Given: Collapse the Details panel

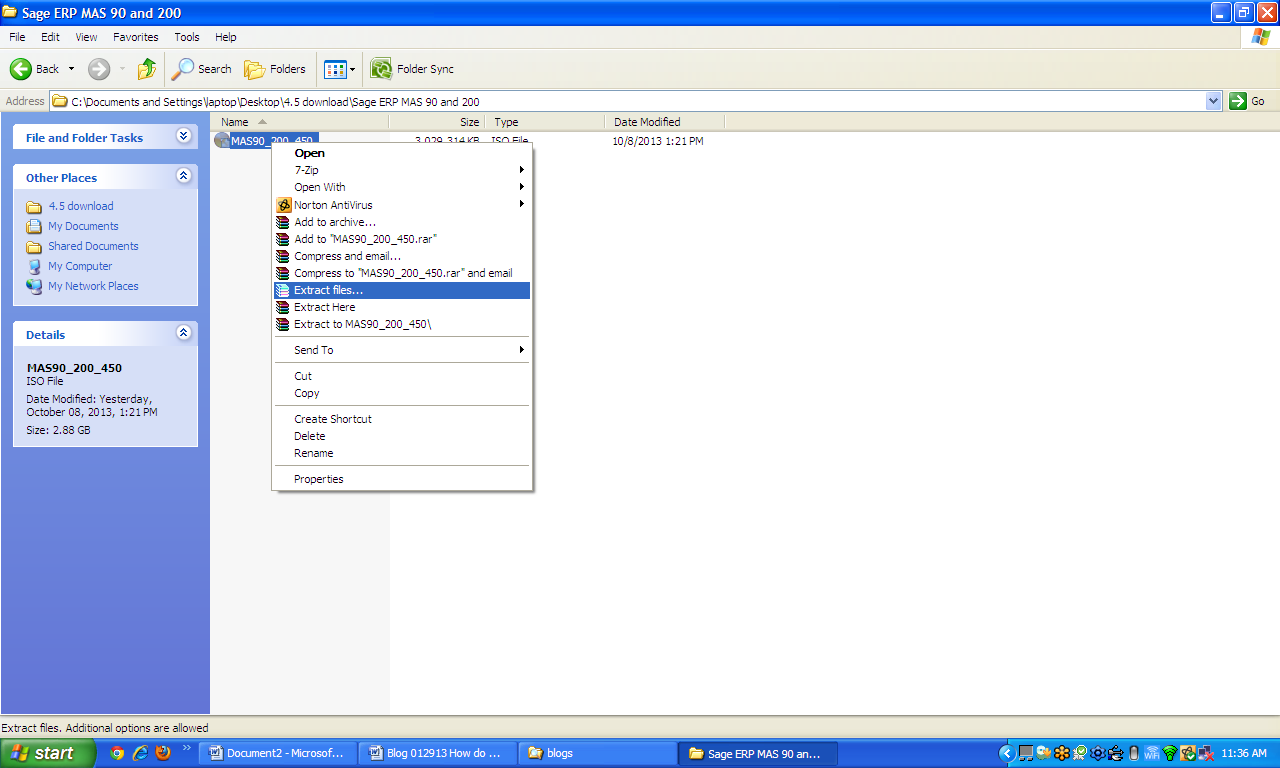Looking at the screenshot, I should [183, 333].
